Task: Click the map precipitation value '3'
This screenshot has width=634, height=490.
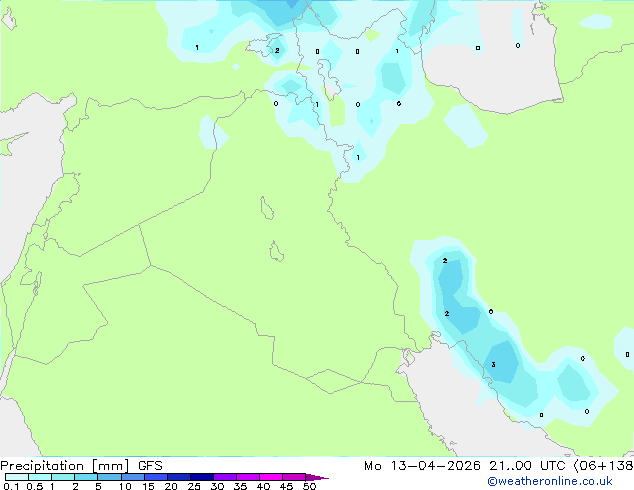Action: click(493, 365)
